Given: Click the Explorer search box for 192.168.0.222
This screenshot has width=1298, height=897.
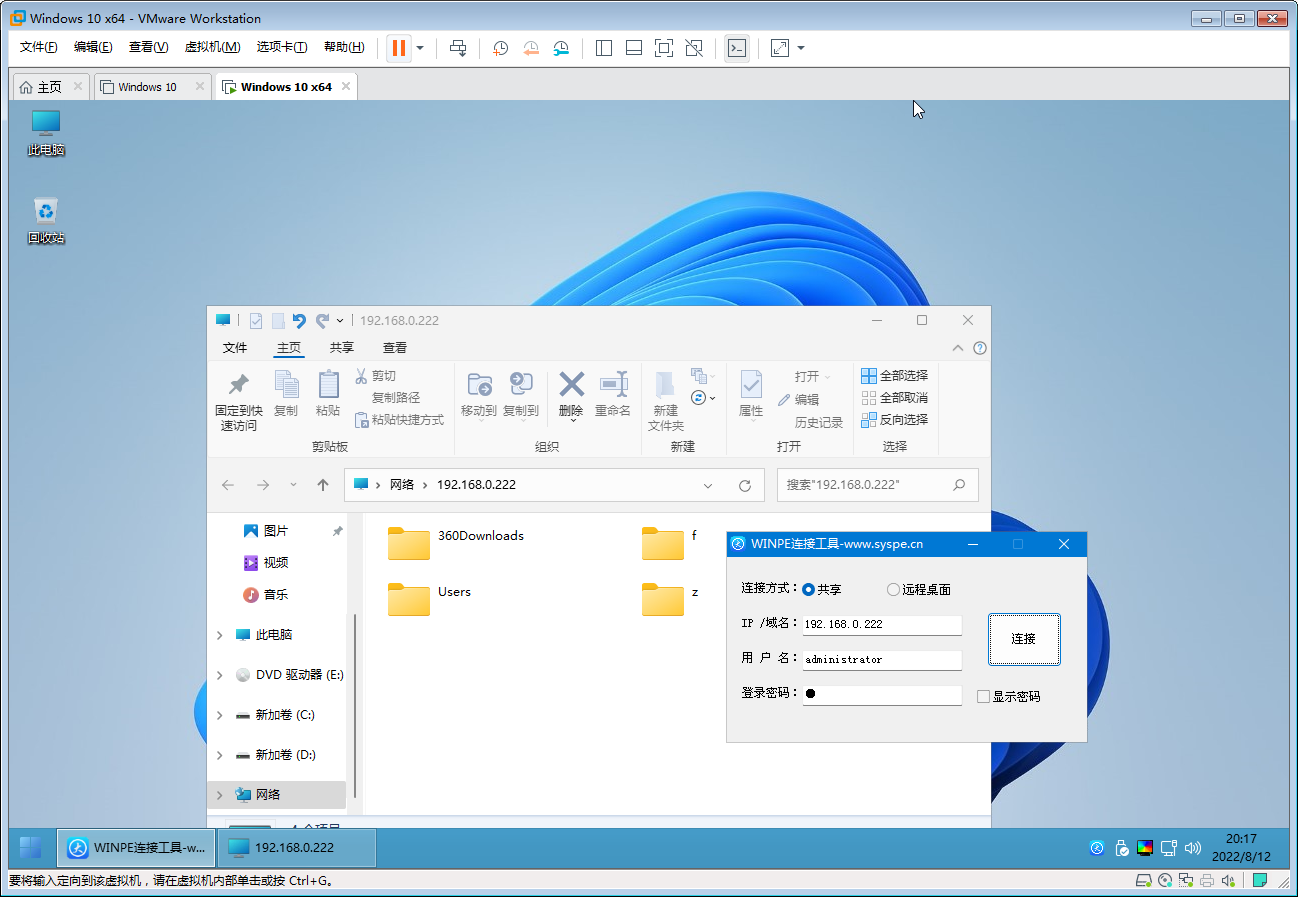Looking at the screenshot, I should 877,485.
